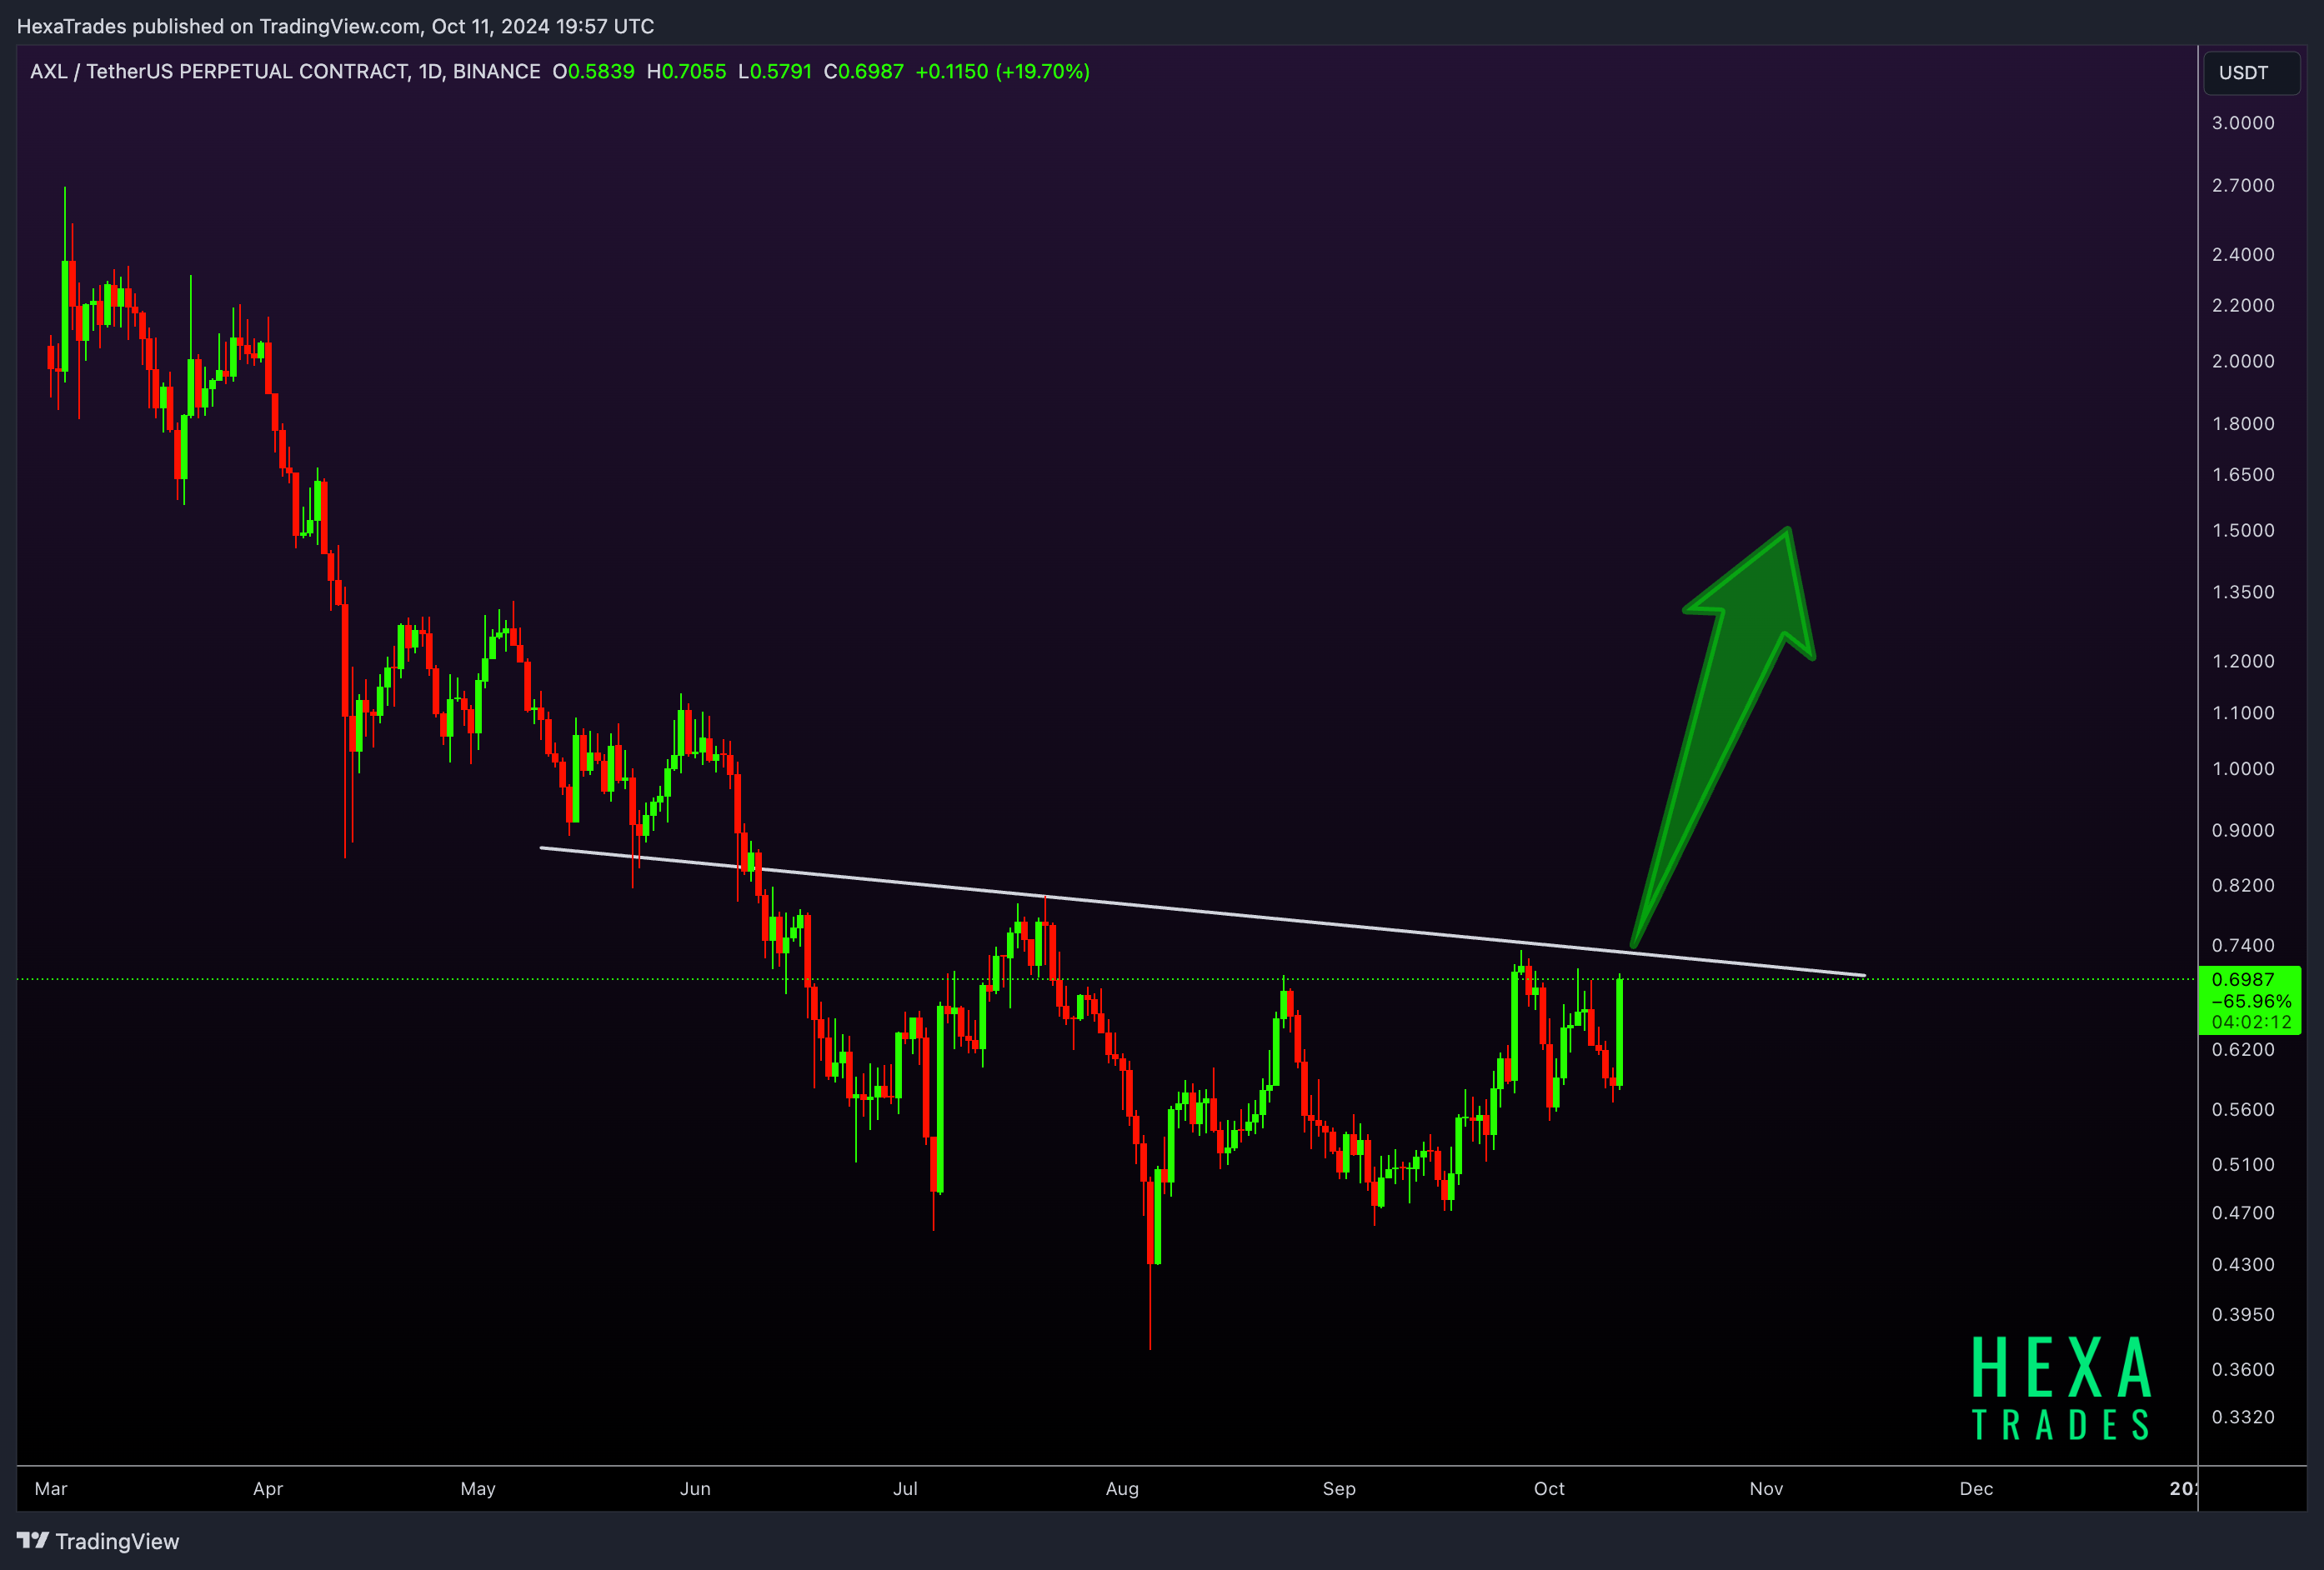Click the 0.4300 price axis label
The width and height of the screenshot is (2324, 1570).
(2242, 1264)
